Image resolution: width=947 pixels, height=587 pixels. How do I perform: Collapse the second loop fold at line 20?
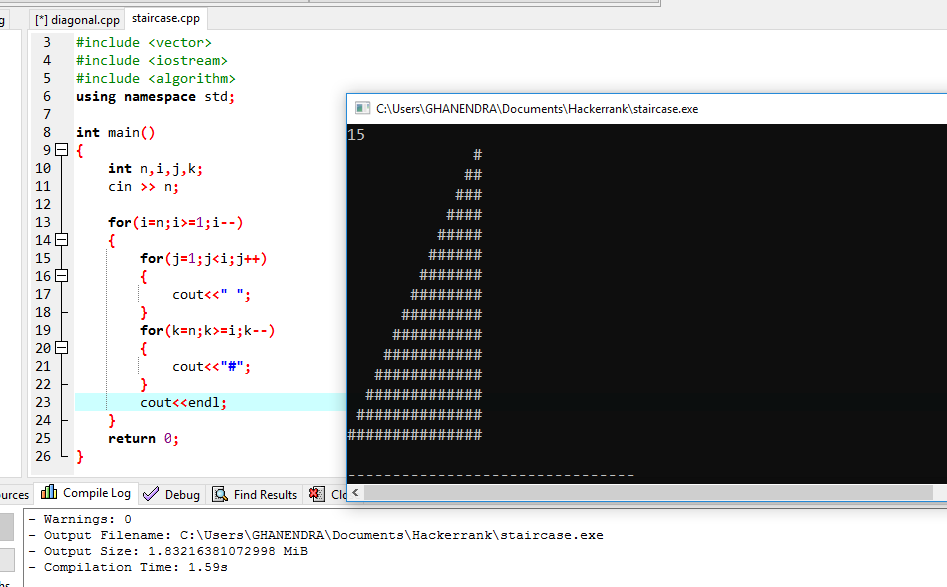coord(62,348)
